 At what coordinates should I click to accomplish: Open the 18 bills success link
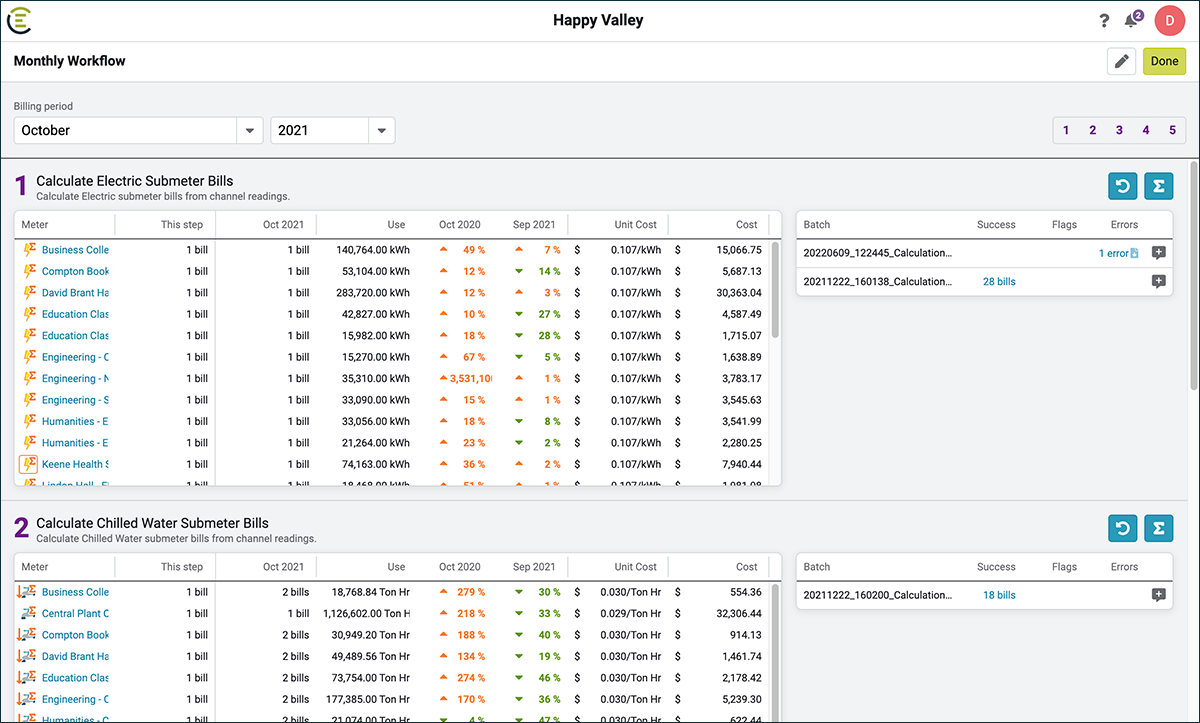tap(999, 596)
